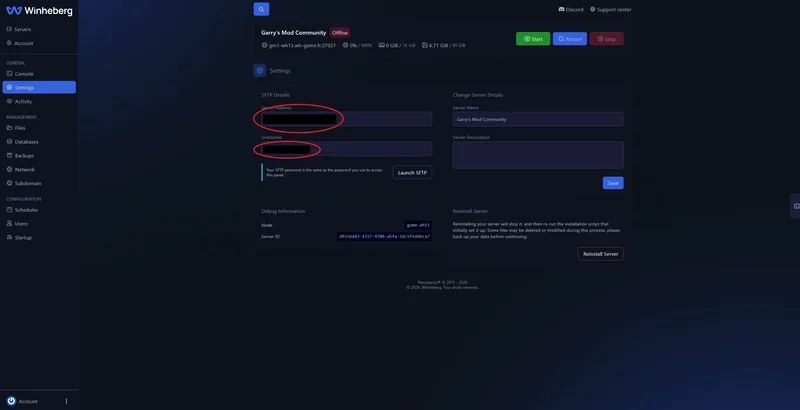
Task: Click the Garry's Mod Community title
Action: click(293, 33)
